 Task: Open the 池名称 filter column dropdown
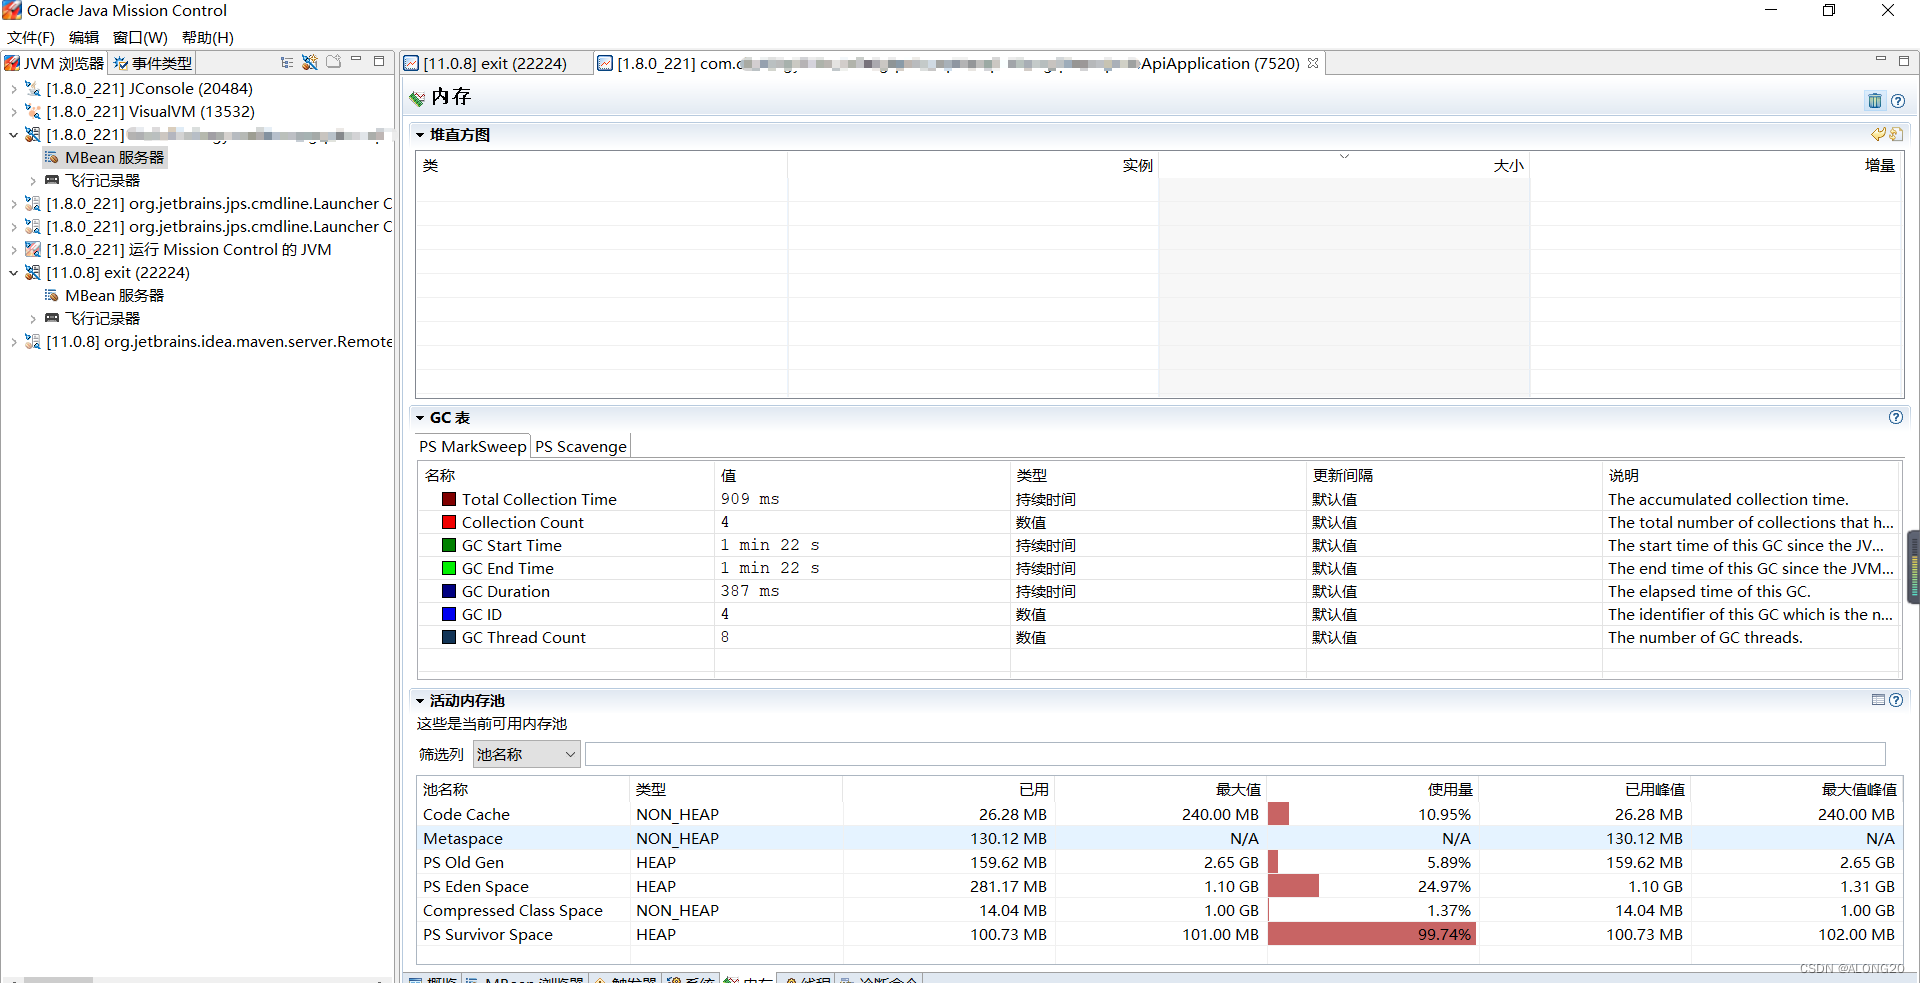(x=527, y=754)
